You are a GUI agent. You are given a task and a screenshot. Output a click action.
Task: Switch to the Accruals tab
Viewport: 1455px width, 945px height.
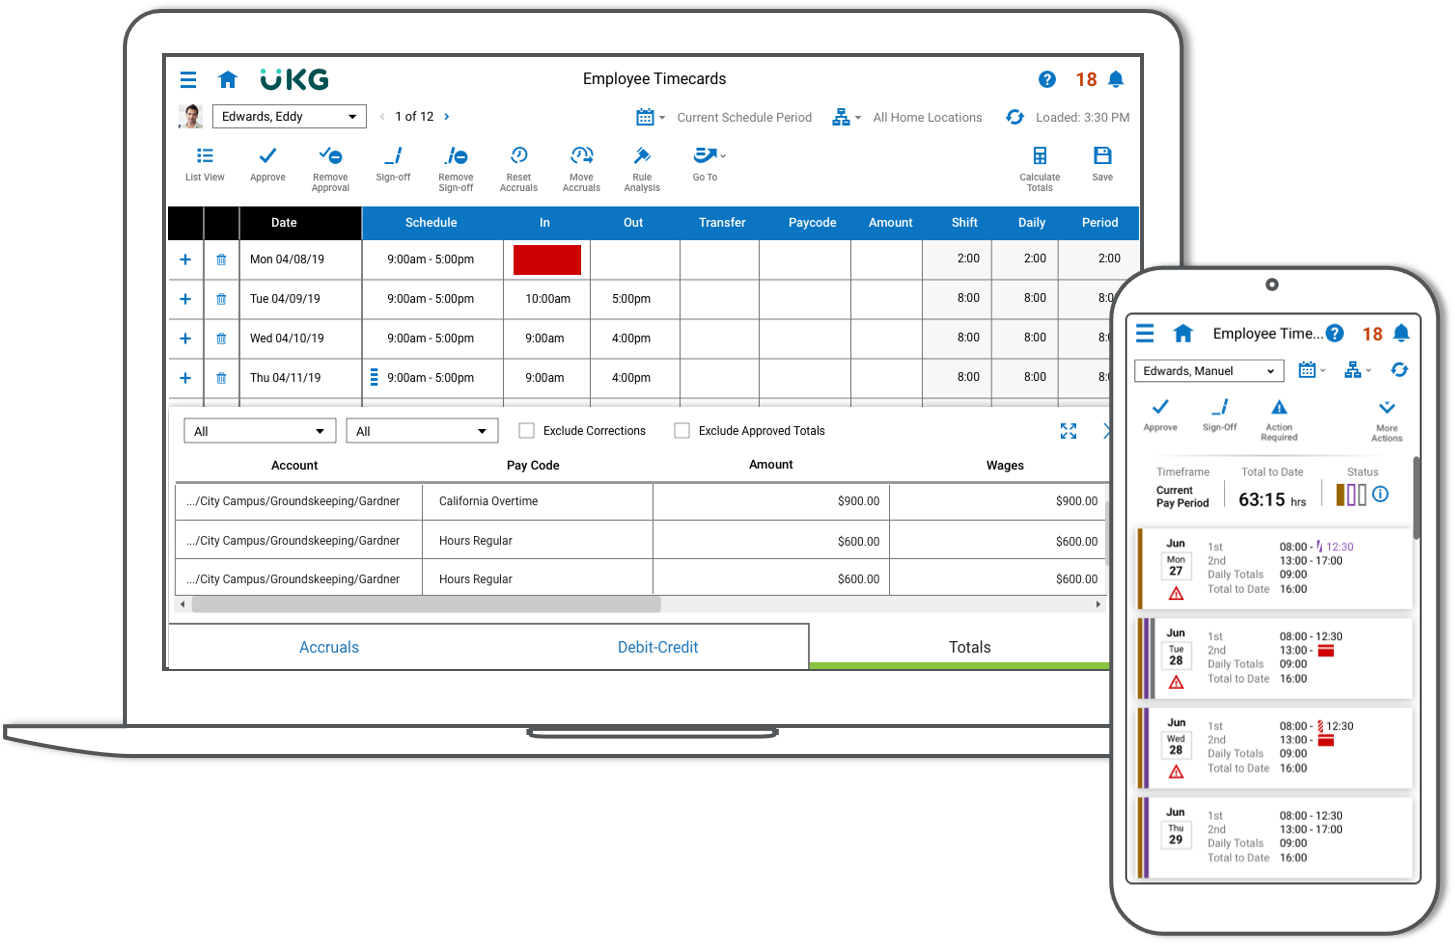point(329,647)
